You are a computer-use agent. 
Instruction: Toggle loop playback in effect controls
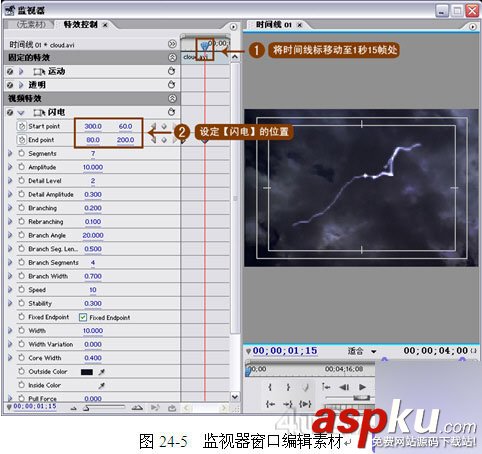172,408
